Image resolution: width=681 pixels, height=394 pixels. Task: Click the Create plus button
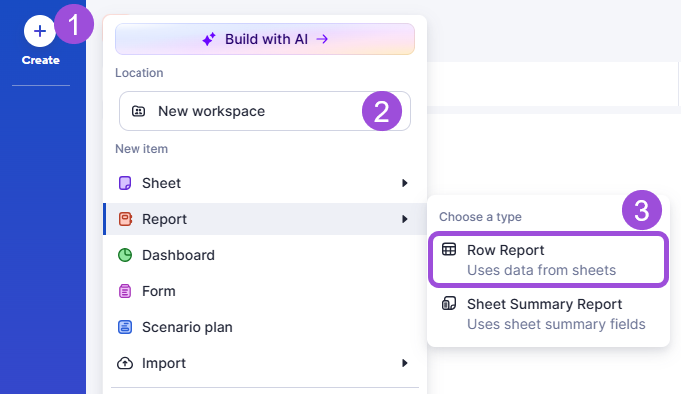coord(40,31)
